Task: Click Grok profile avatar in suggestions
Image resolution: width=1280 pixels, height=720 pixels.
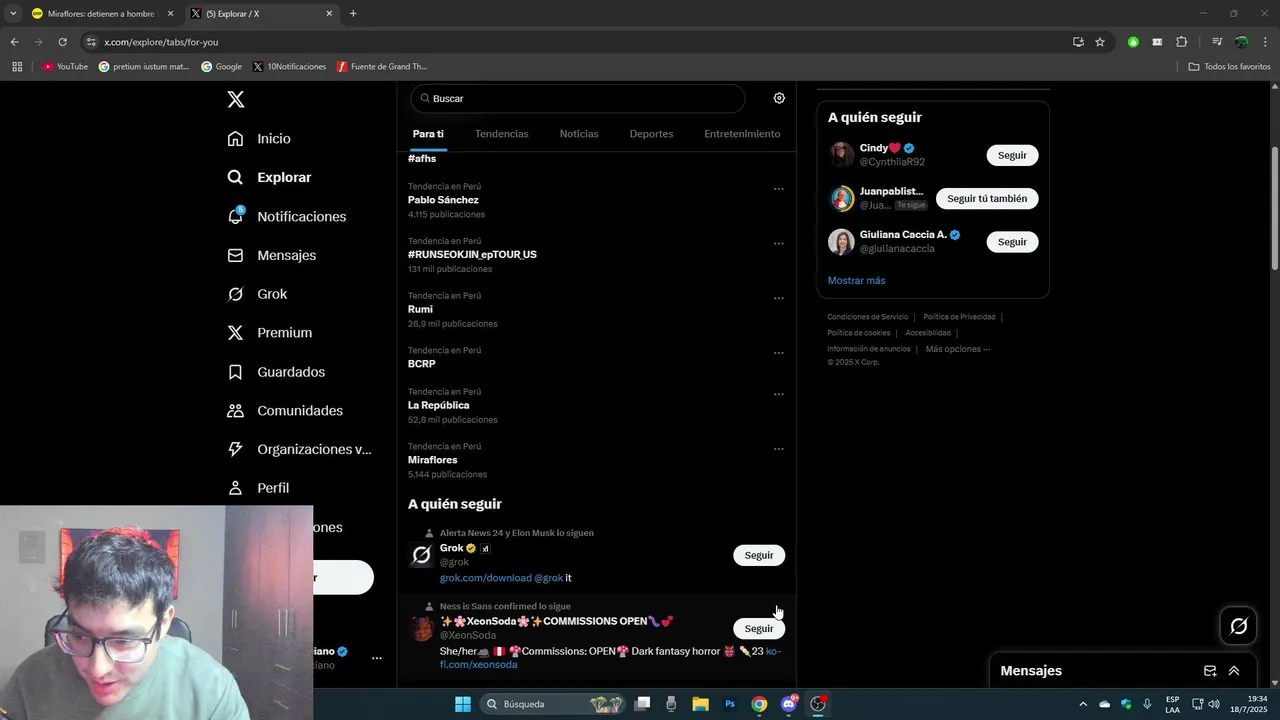Action: tap(422, 555)
